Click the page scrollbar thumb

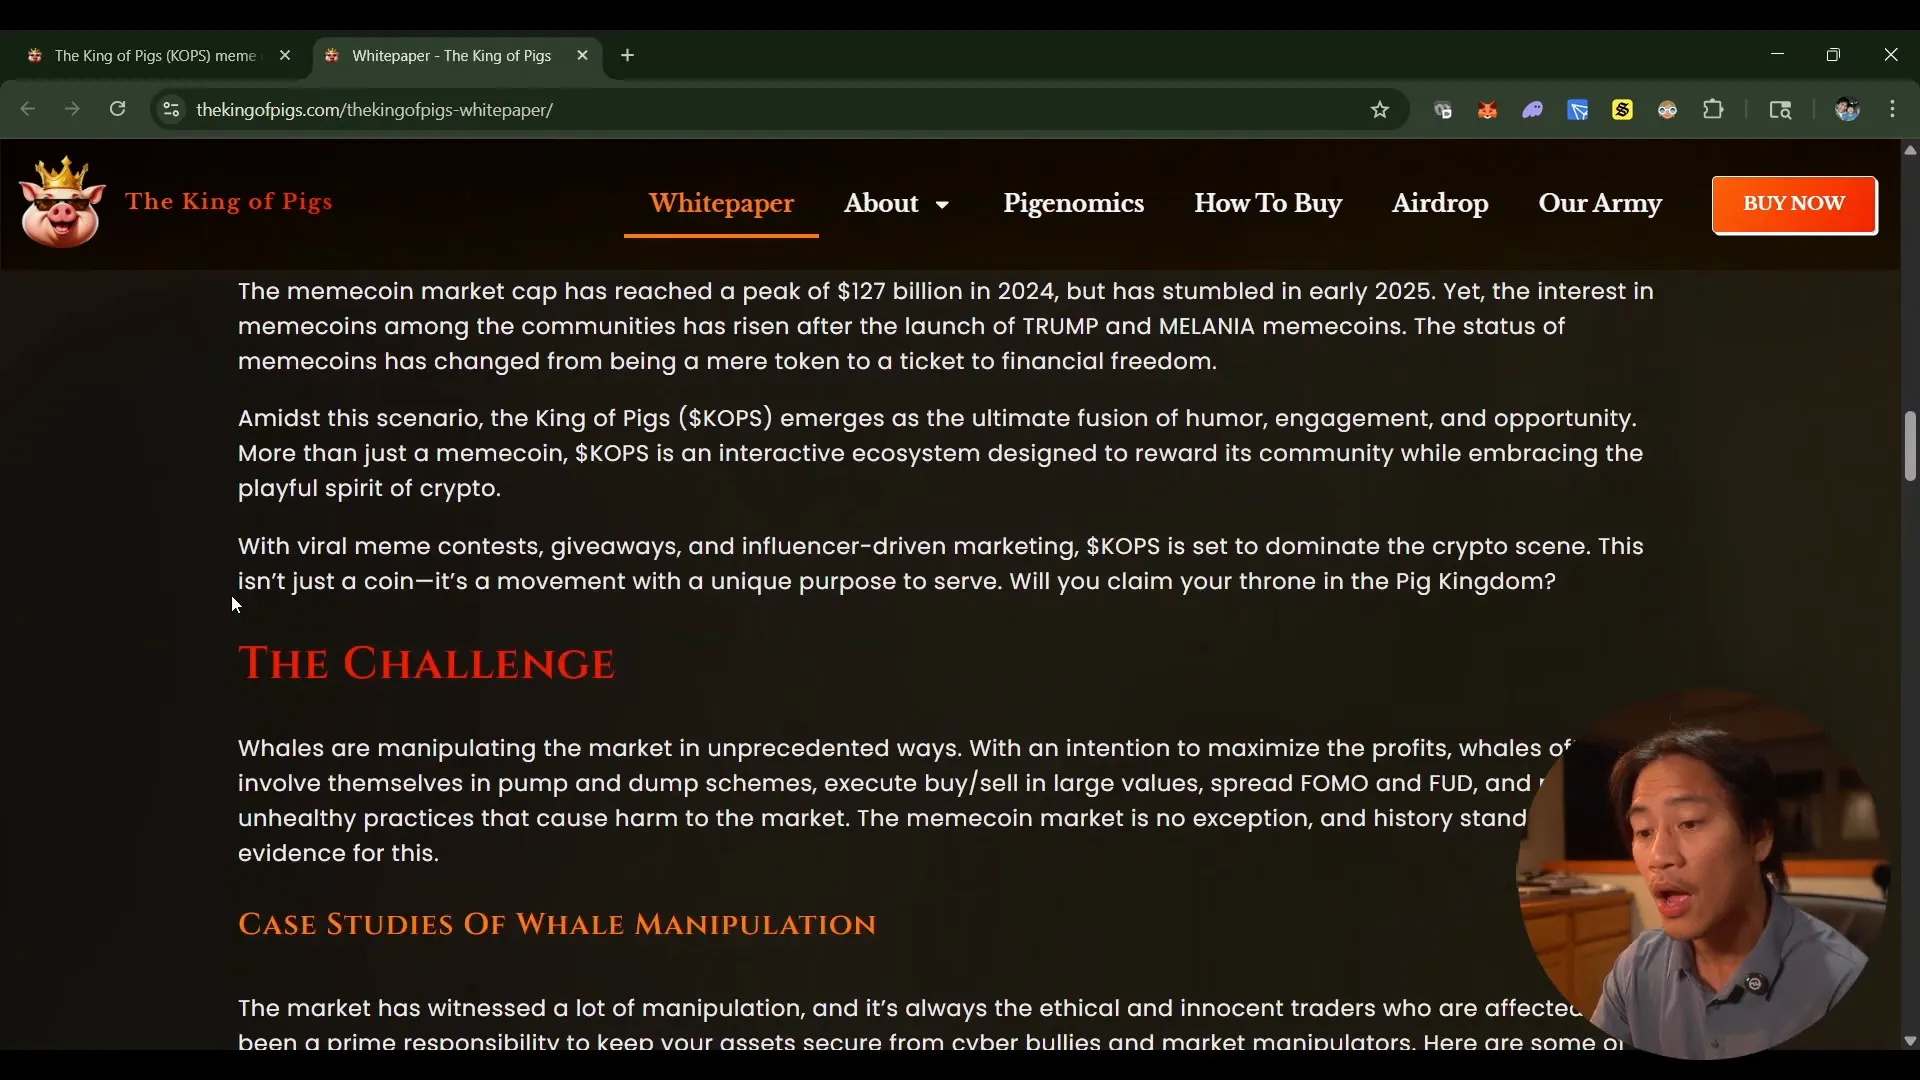click(1910, 446)
